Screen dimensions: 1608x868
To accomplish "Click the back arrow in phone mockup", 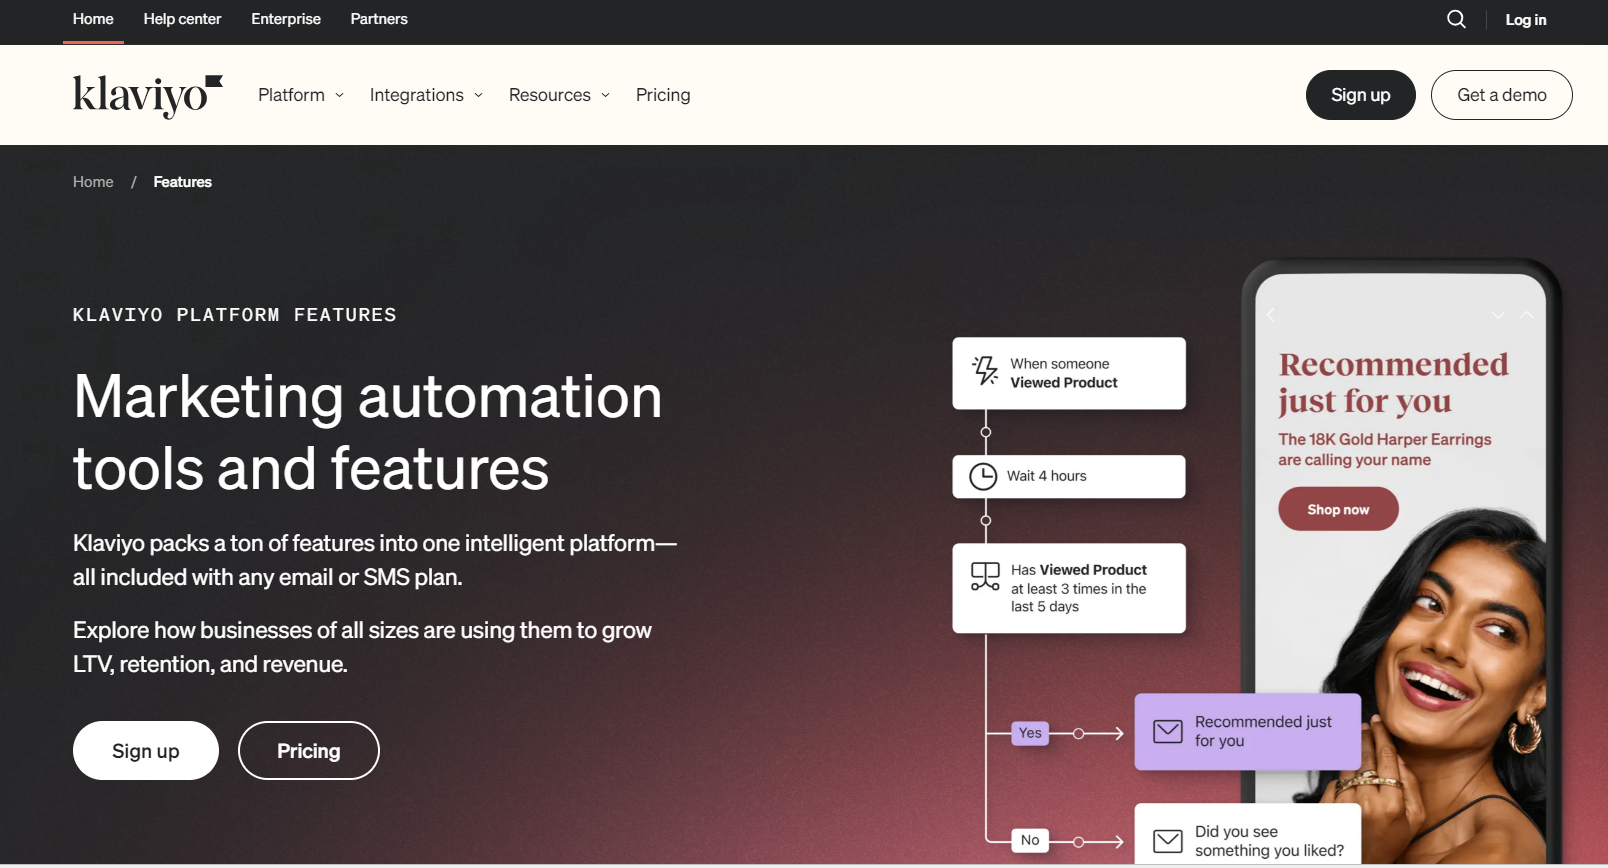I will pos(1271,314).
